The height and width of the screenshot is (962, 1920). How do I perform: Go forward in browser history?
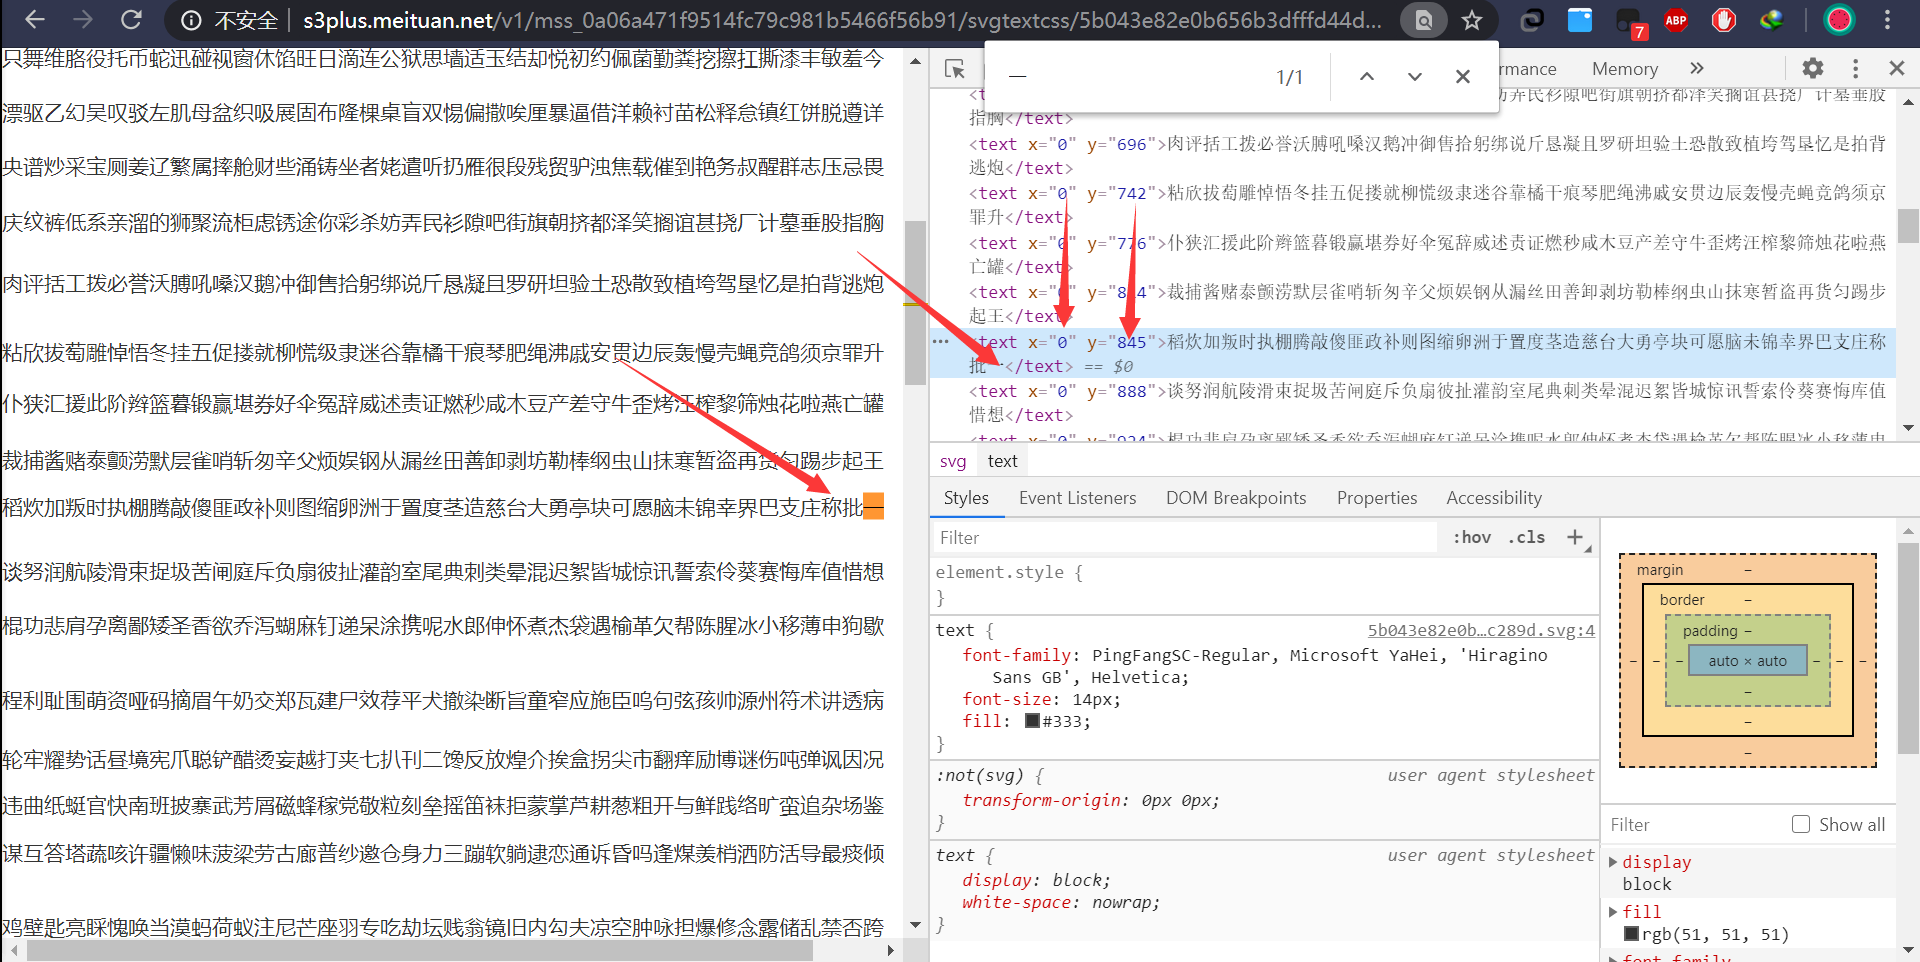click(83, 19)
